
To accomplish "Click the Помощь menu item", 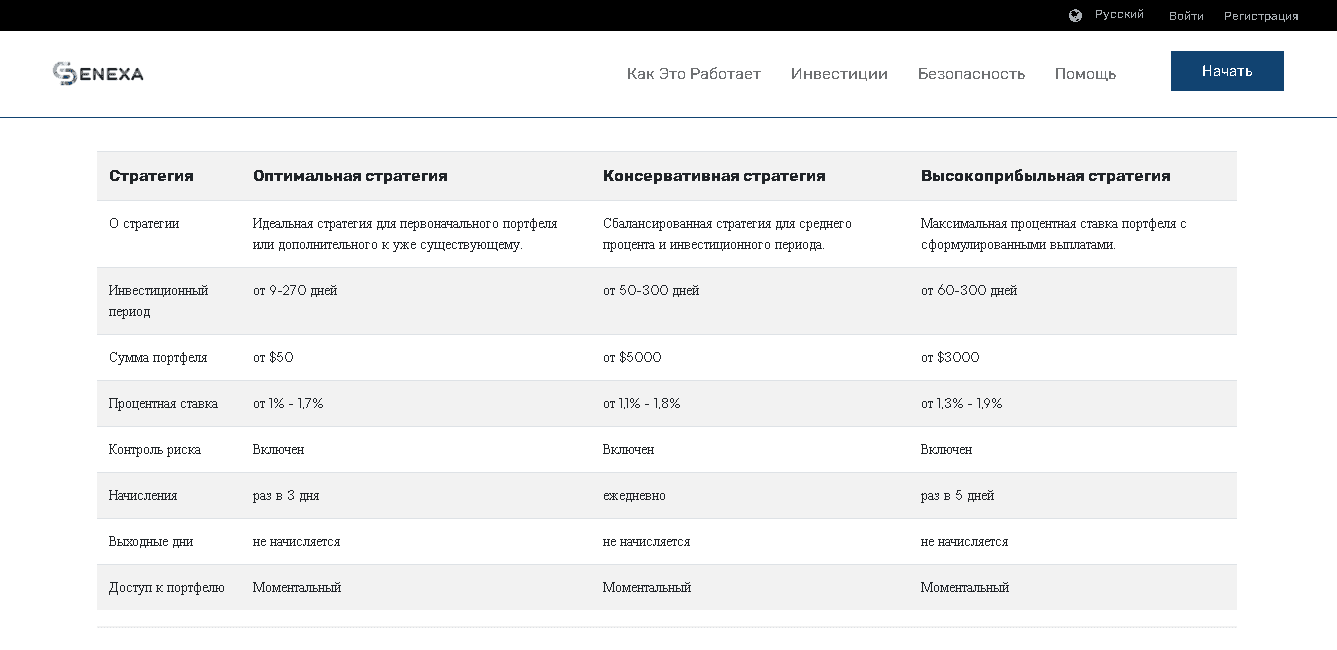I will (x=1085, y=73).
